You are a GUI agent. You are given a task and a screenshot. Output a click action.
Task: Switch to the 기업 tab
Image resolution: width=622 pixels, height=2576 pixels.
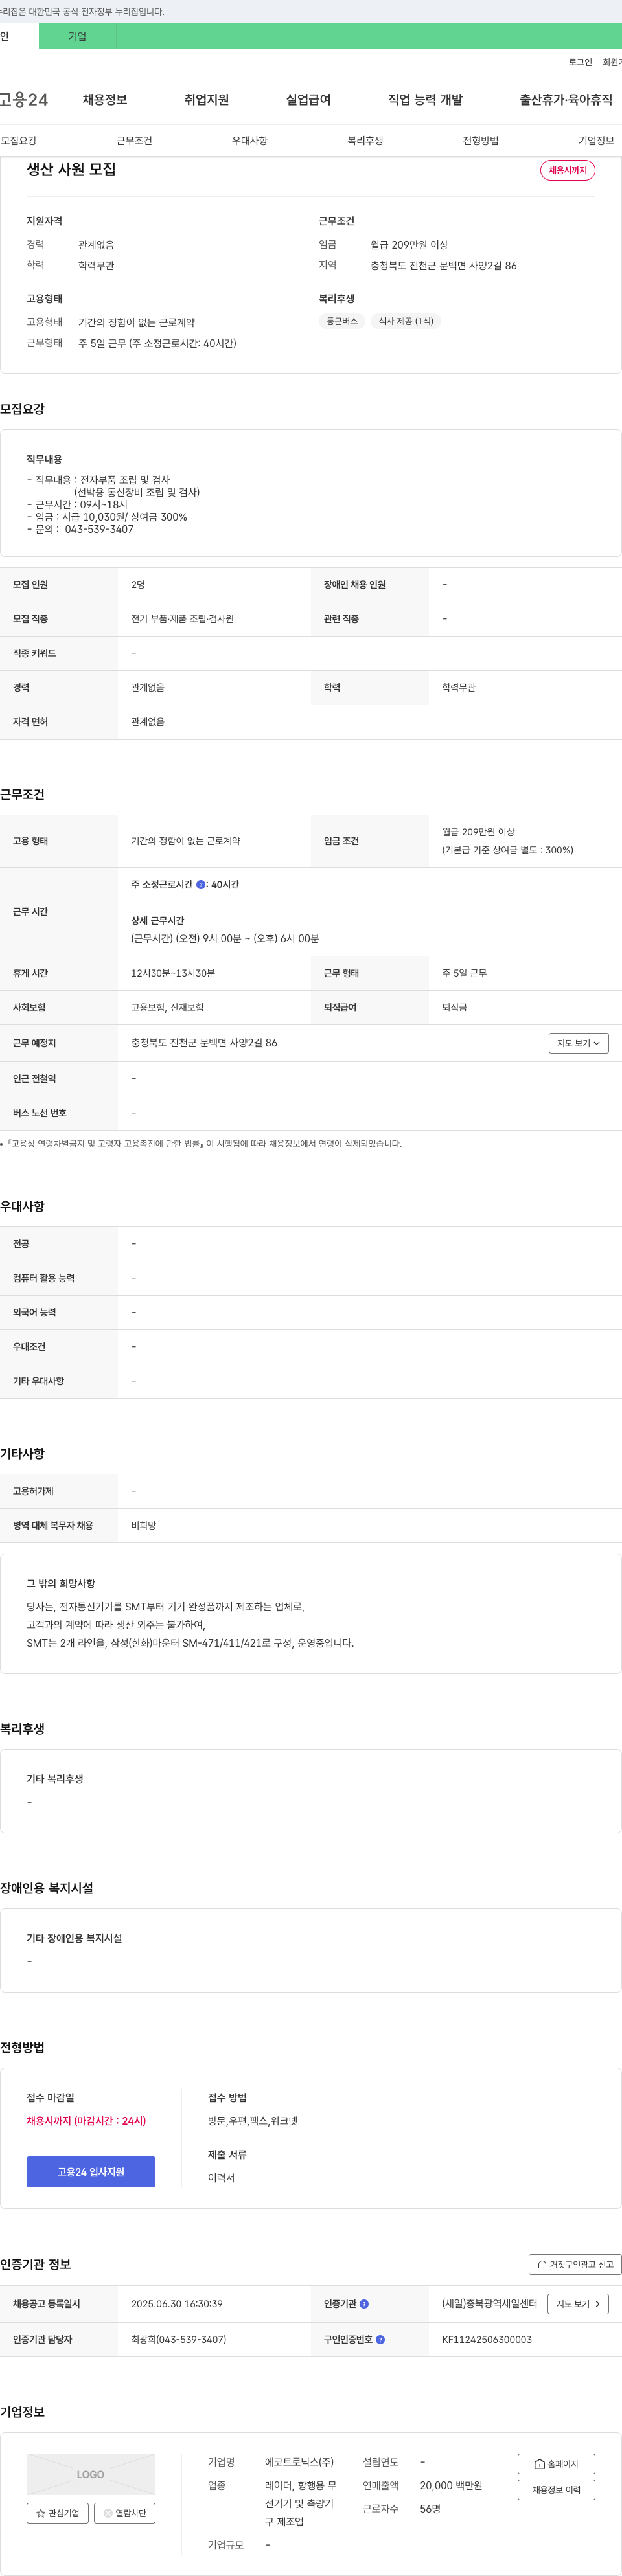pyautogui.click(x=77, y=37)
